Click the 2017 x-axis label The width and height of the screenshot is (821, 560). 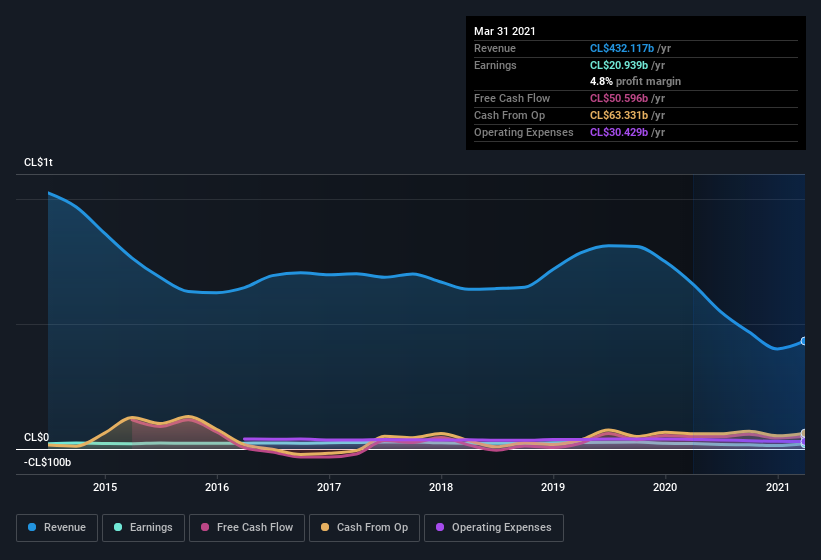pyautogui.click(x=329, y=487)
